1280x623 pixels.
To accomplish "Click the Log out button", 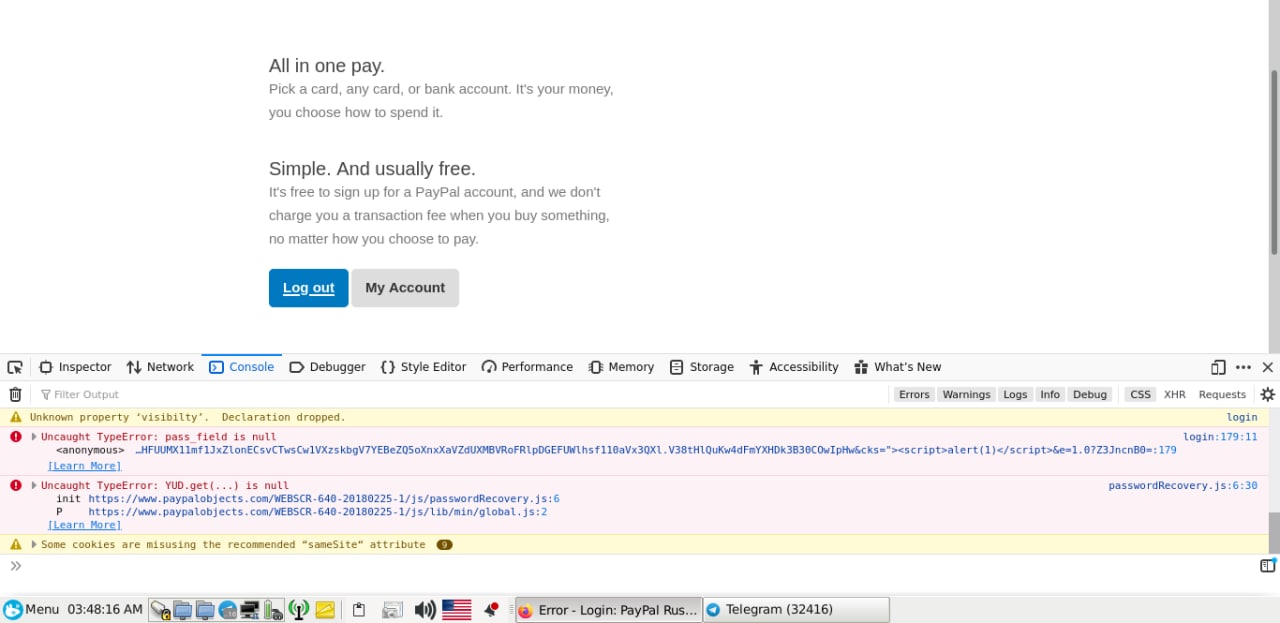I will (x=308, y=288).
